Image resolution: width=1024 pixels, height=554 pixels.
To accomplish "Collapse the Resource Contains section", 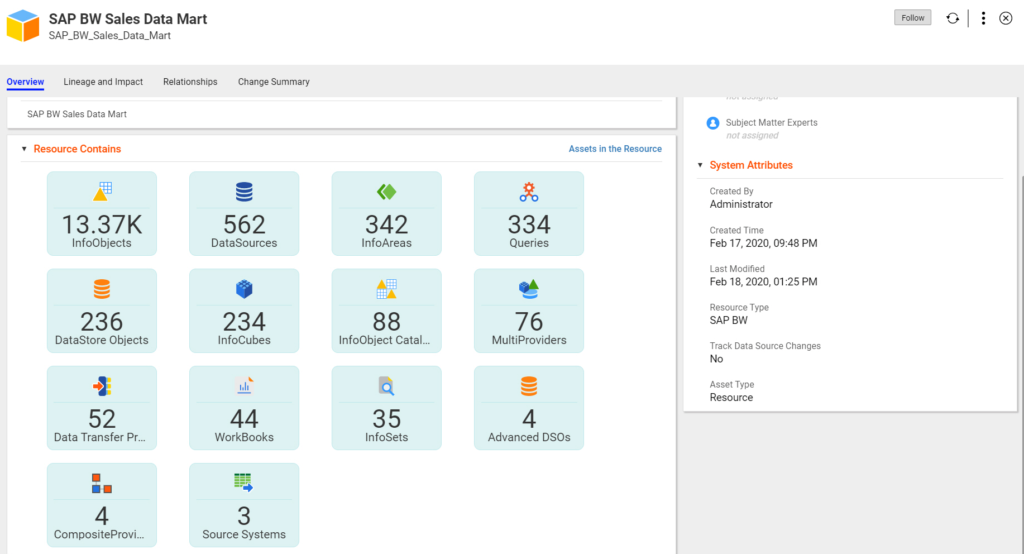I will [x=24, y=149].
